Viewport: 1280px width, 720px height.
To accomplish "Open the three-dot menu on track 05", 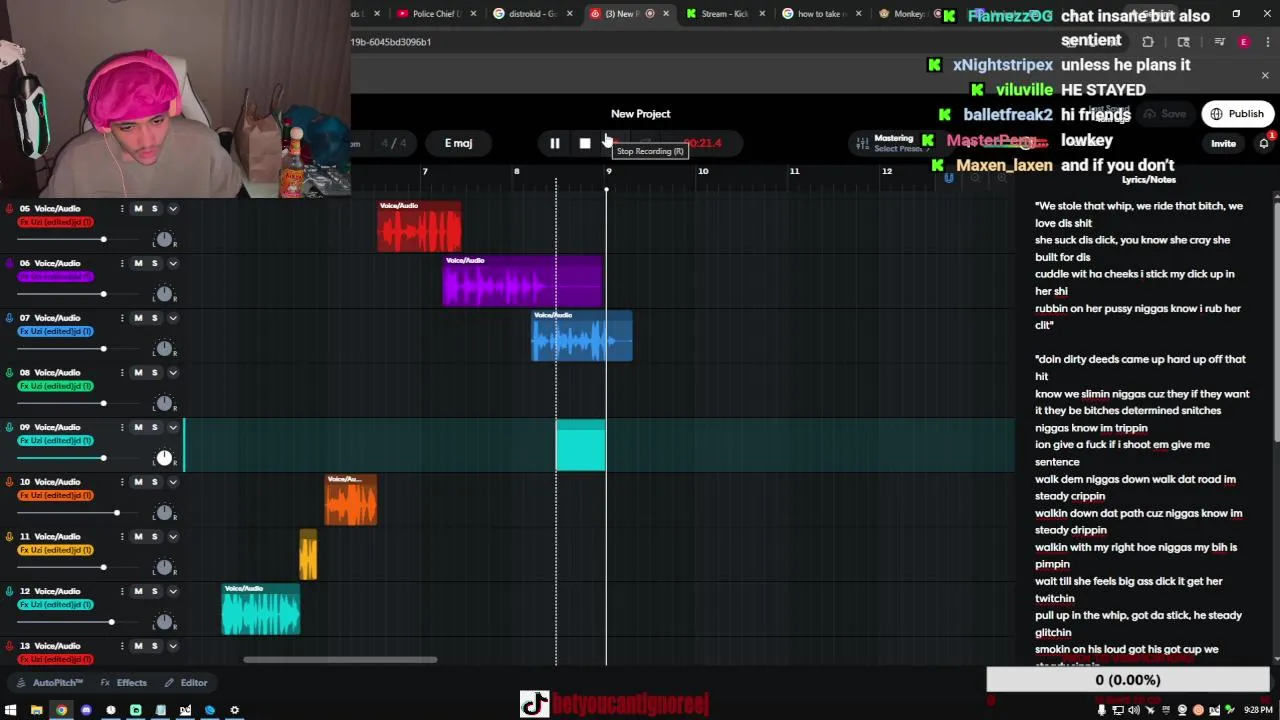I will (x=122, y=209).
